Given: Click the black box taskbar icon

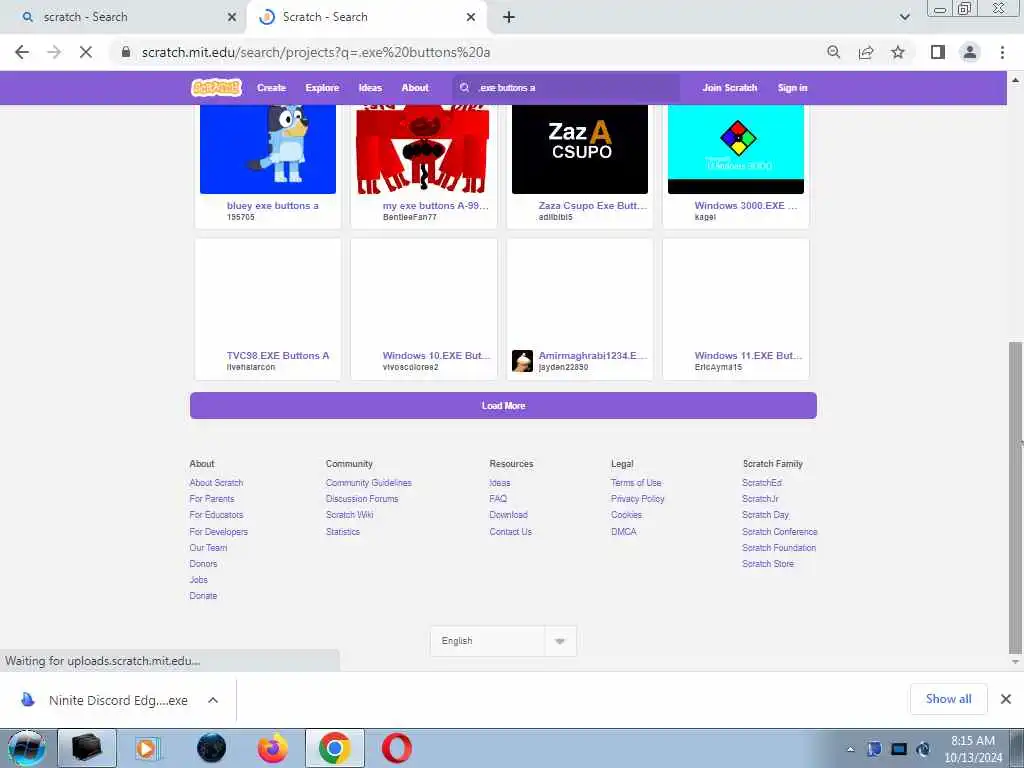Looking at the screenshot, I should 86,748.
